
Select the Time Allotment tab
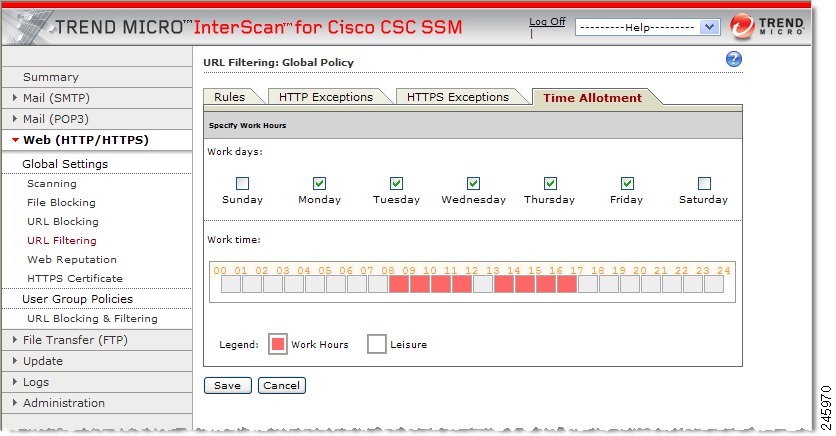point(592,98)
